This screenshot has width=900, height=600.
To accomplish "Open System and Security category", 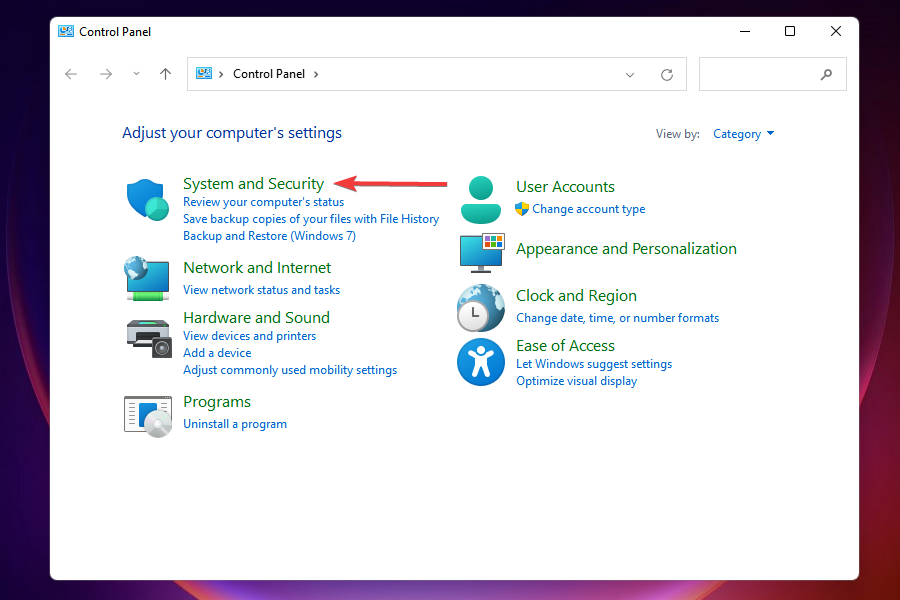I will coord(253,184).
